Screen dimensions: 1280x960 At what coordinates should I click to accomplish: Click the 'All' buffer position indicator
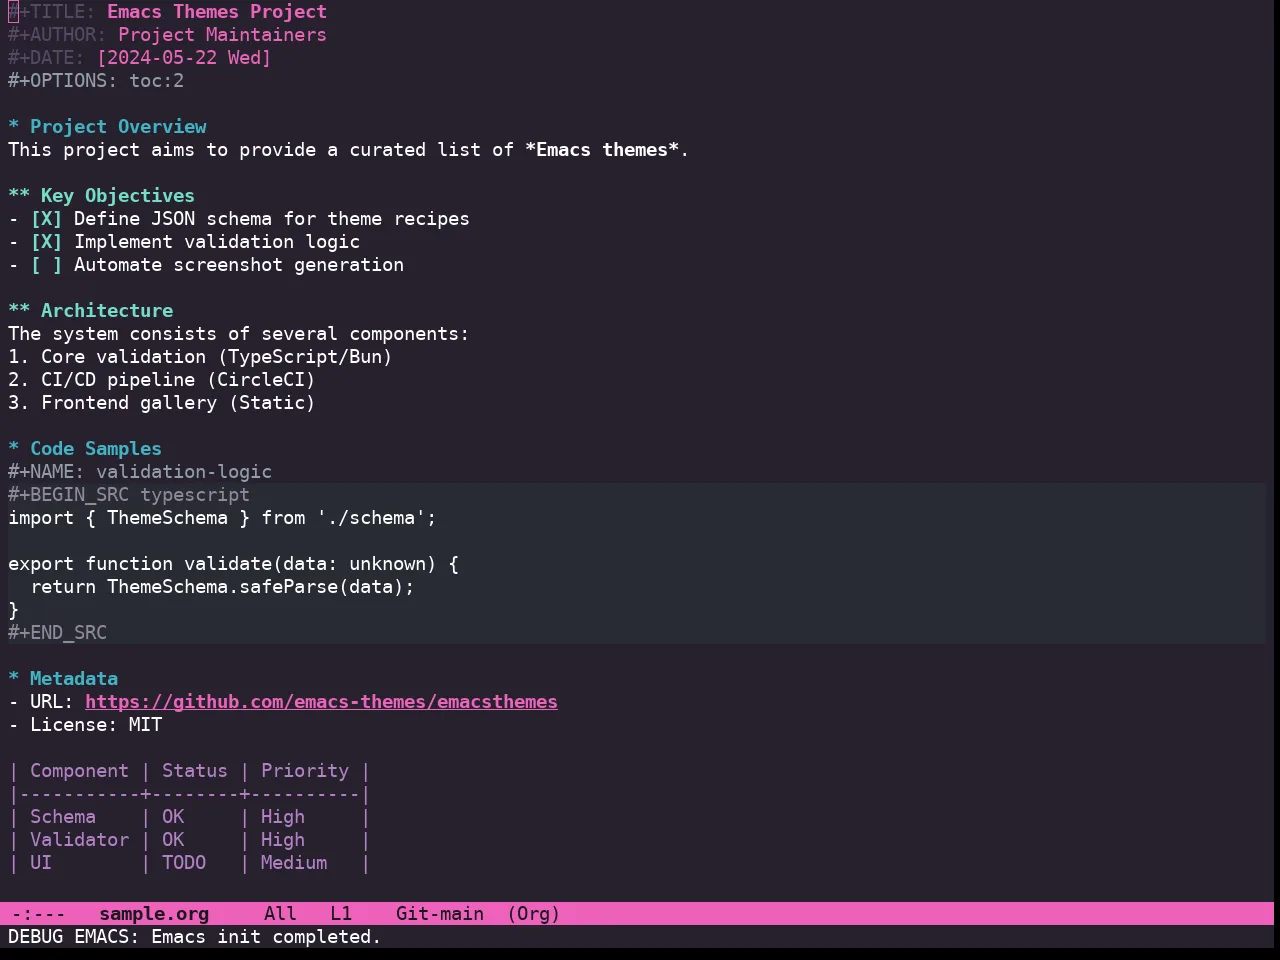click(280, 914)
